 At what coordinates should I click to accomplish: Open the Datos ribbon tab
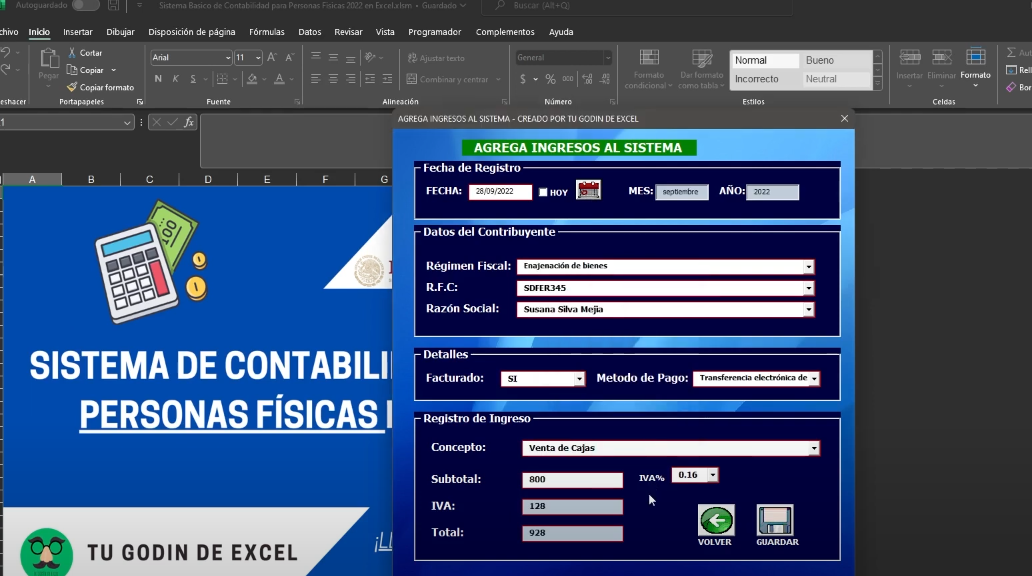click(309, 32)
